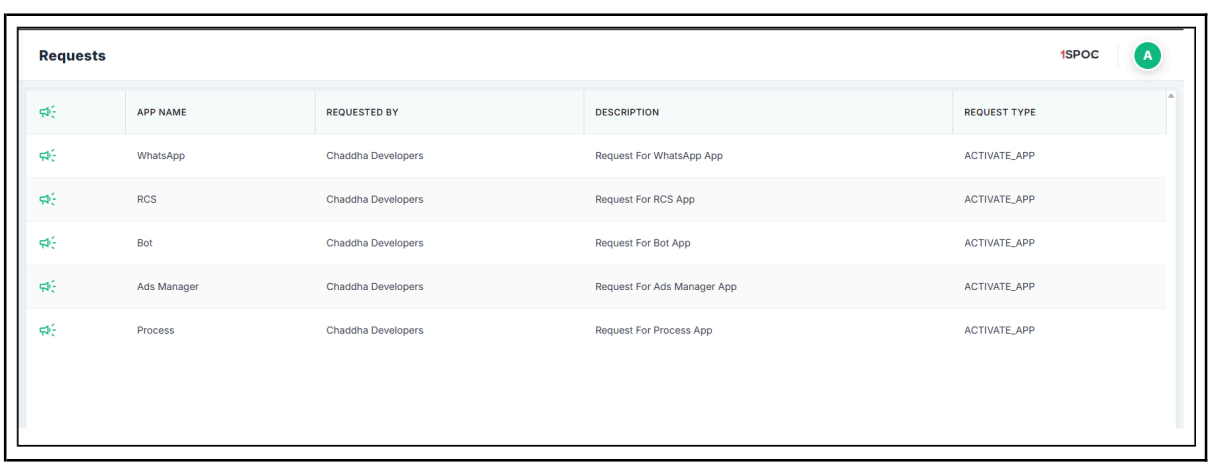Click 'Request For RCS App' description

click(645, 199)
